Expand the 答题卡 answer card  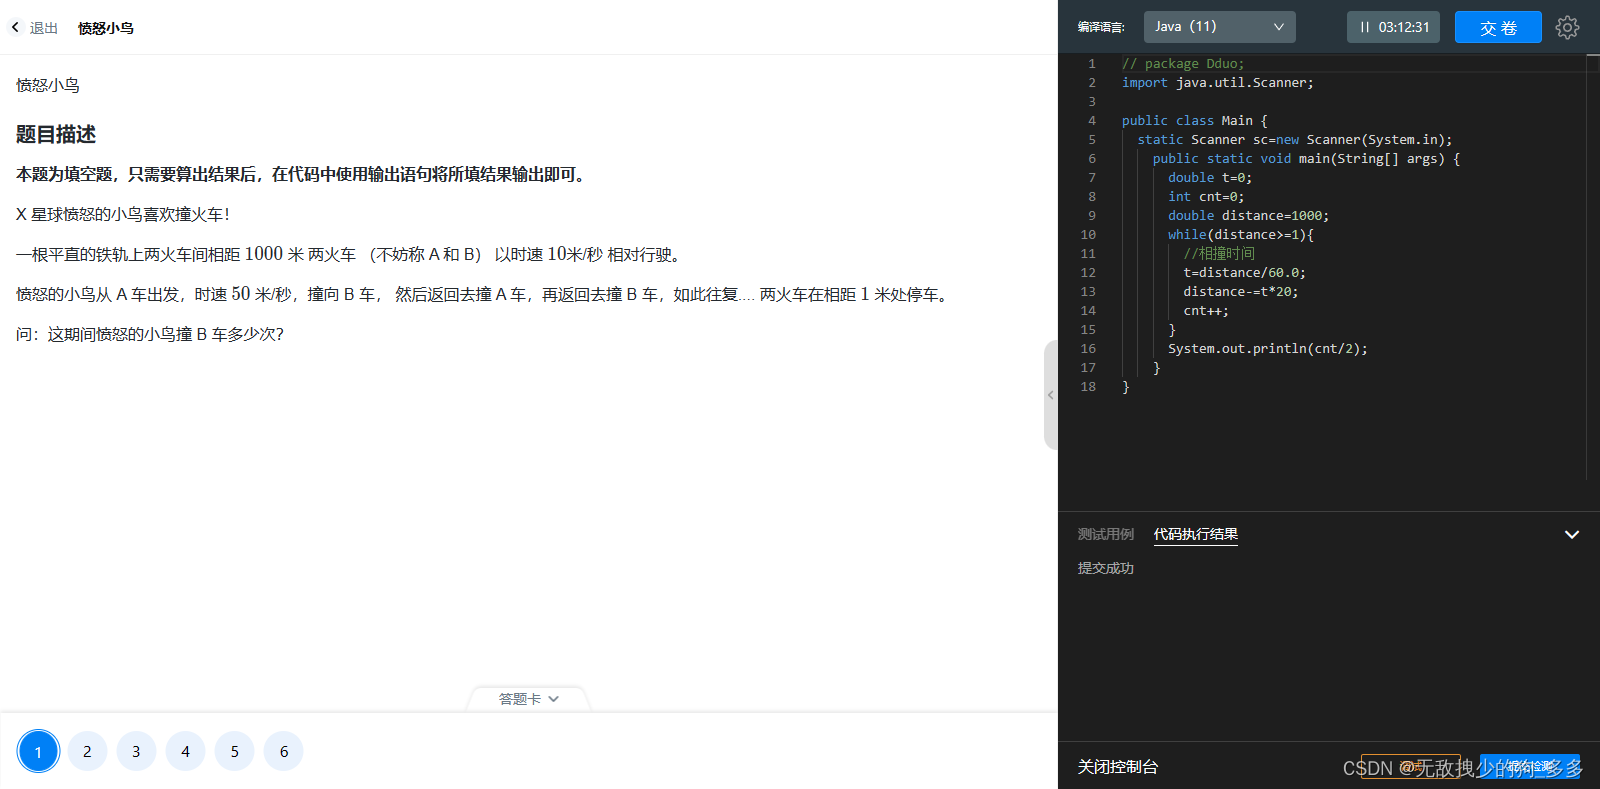528,699
